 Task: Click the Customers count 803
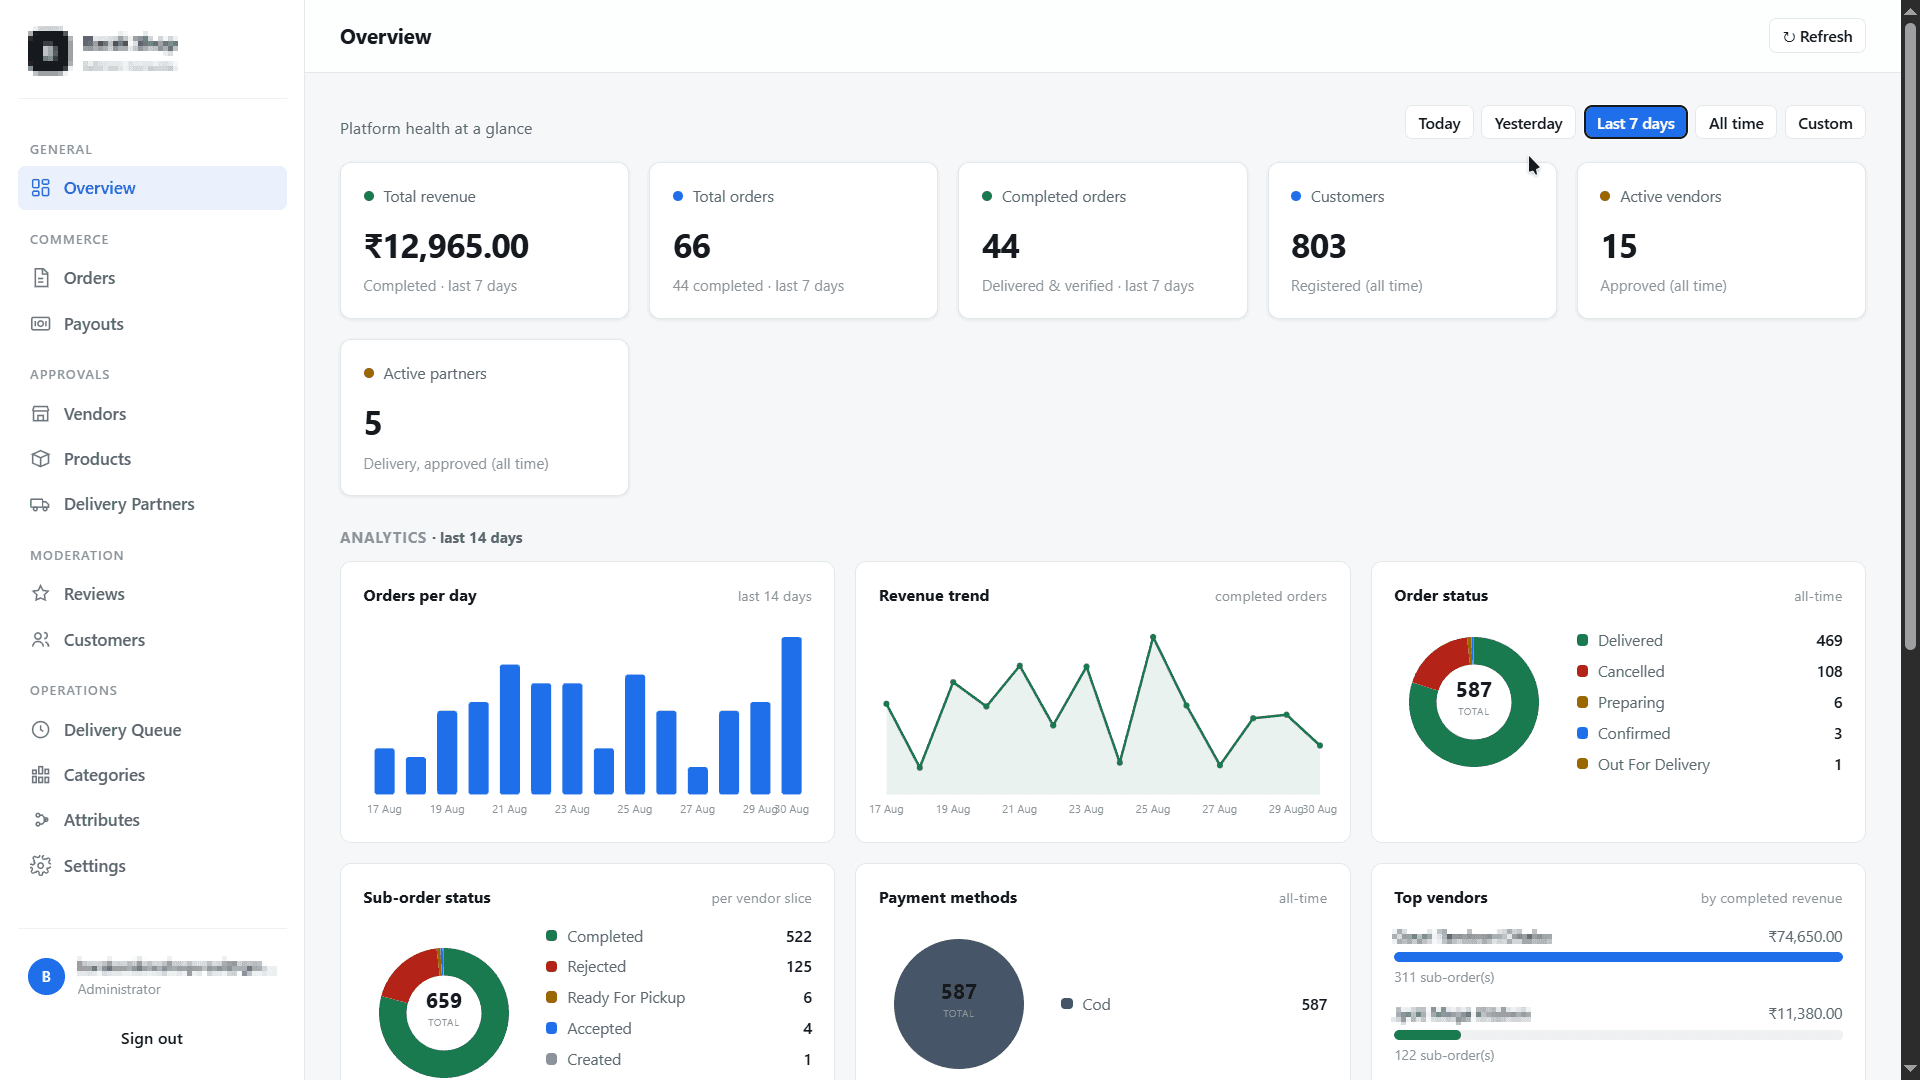(1318, 246)
